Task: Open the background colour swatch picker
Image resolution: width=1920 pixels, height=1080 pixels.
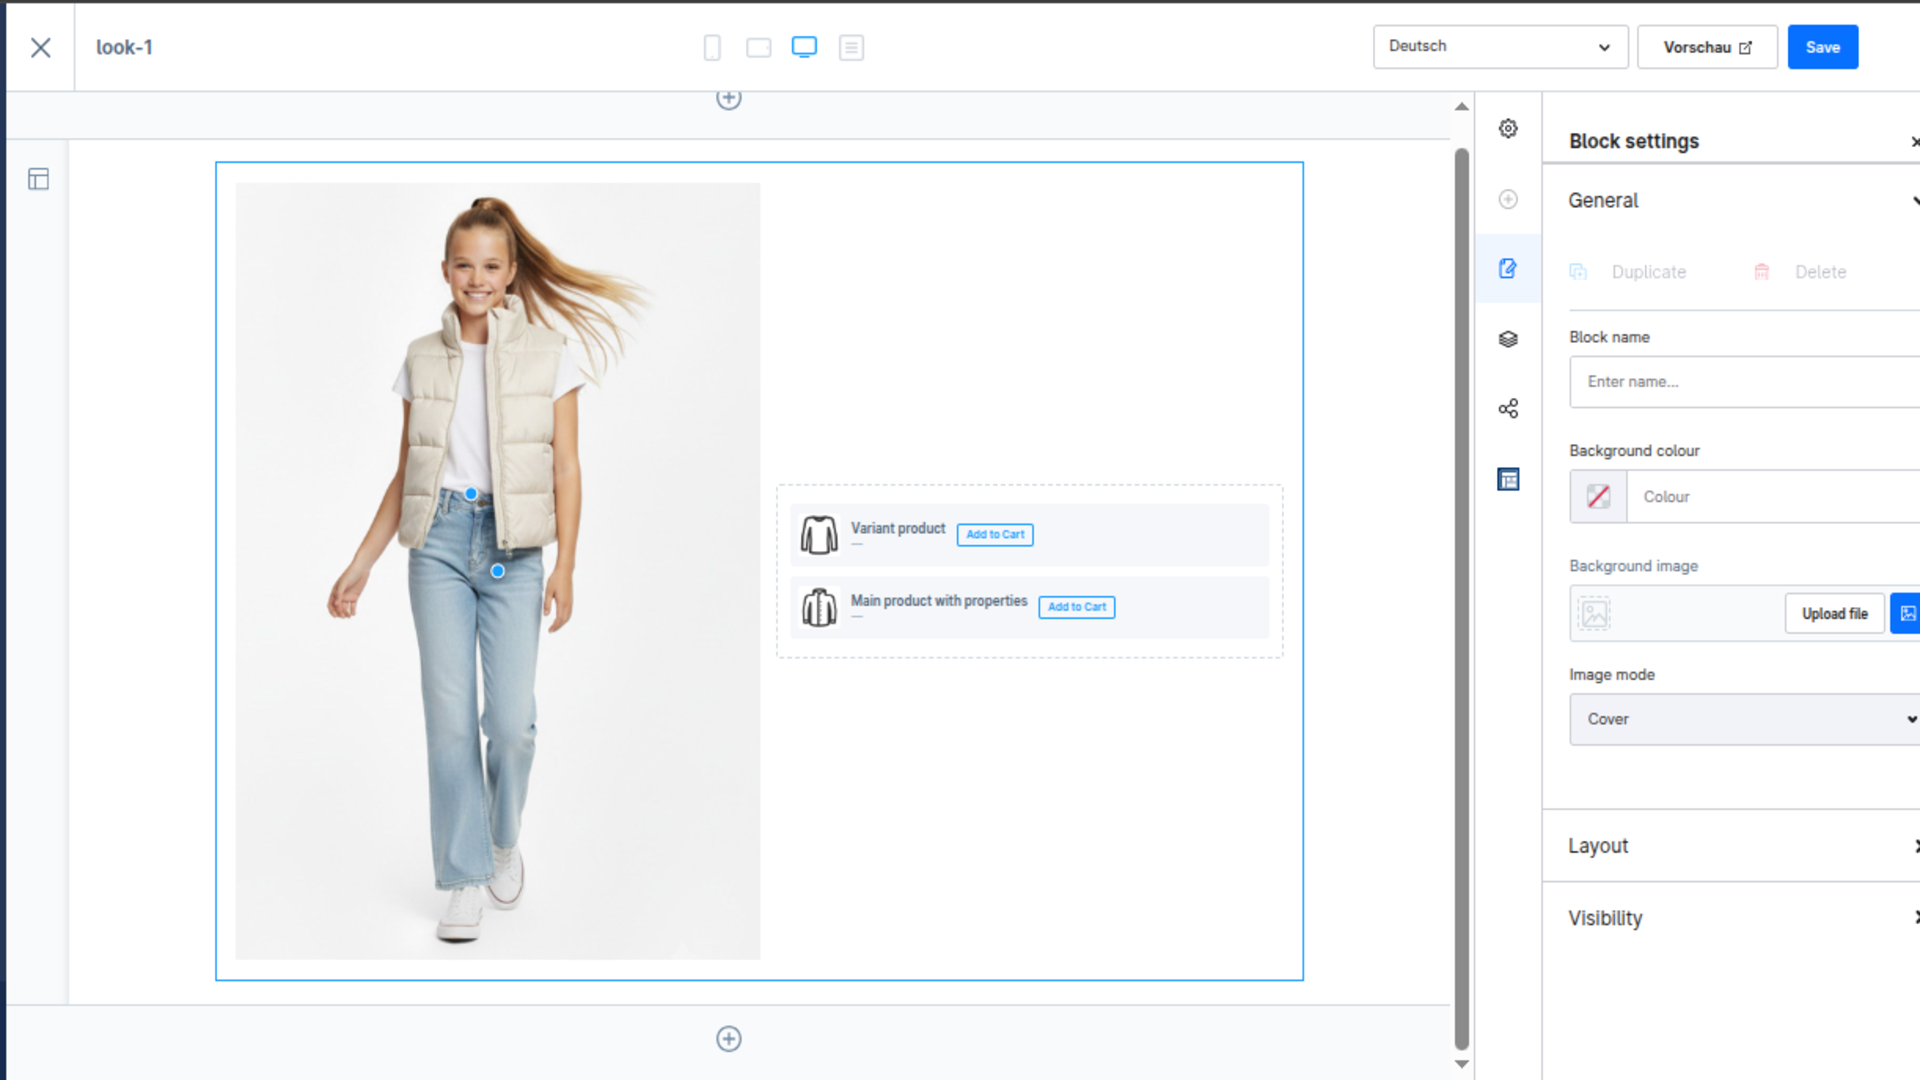Action: (1598, 497)
